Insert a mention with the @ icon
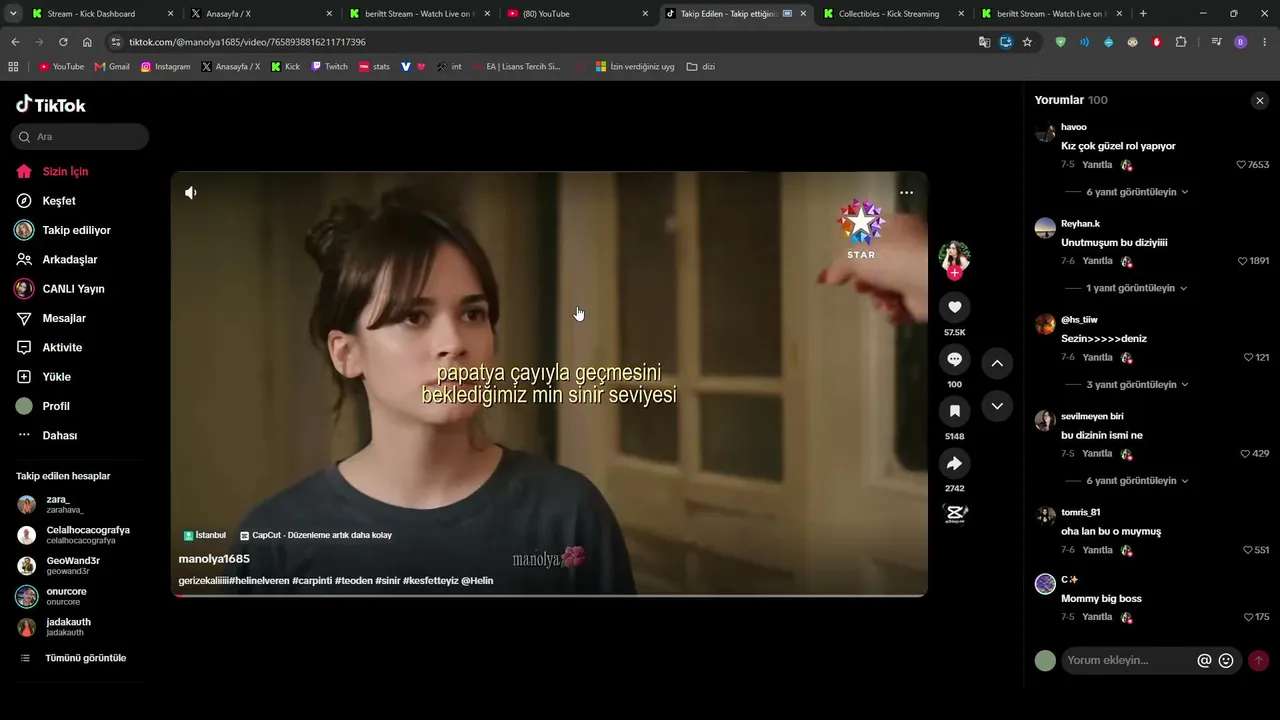Image resolution: width=1280 pixels, height=720 pixels. 1204,660
